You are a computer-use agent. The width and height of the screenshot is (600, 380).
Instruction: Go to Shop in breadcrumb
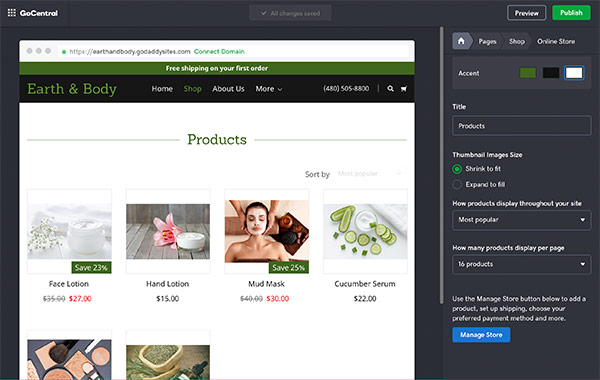(517, 41)
